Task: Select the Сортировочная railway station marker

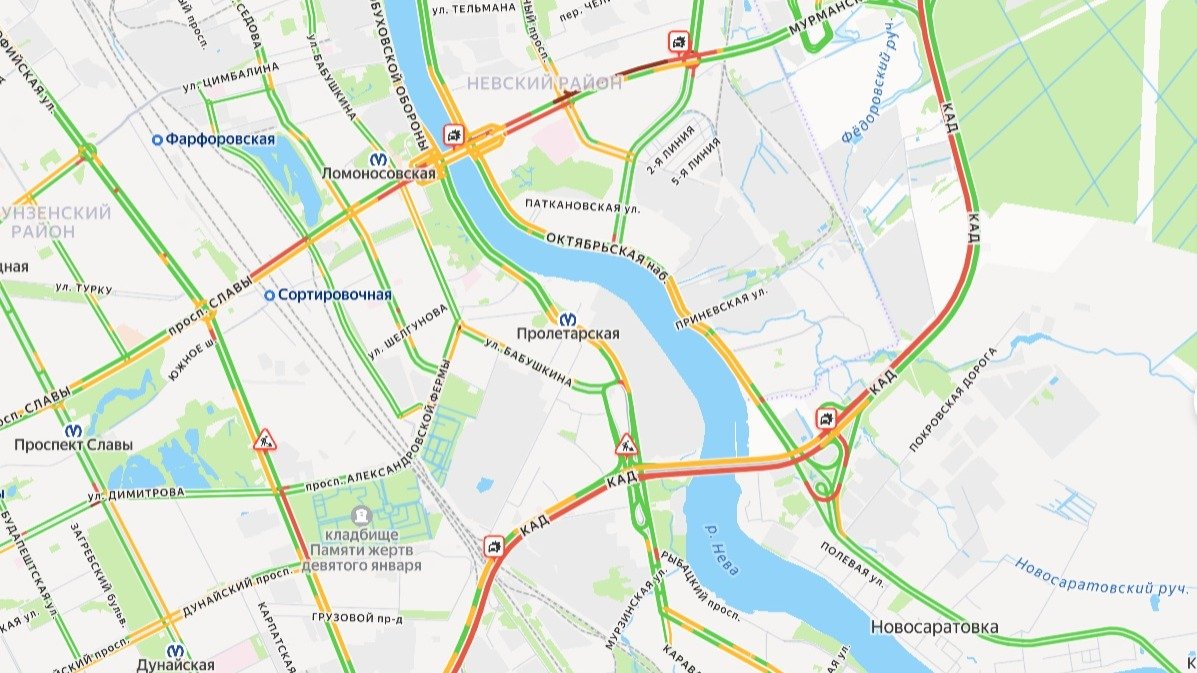Action: pos(269,295)
